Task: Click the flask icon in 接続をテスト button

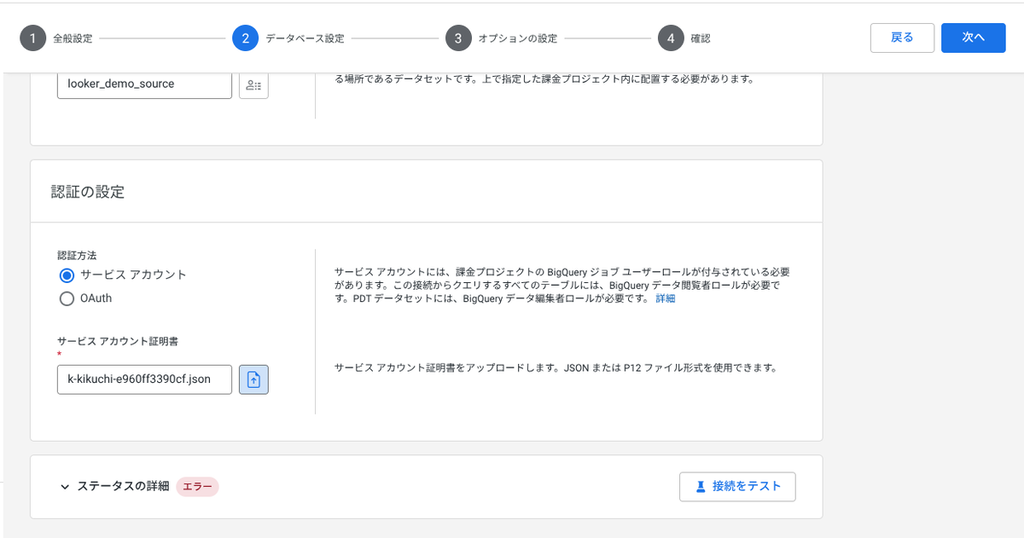Action: [700, 486]
